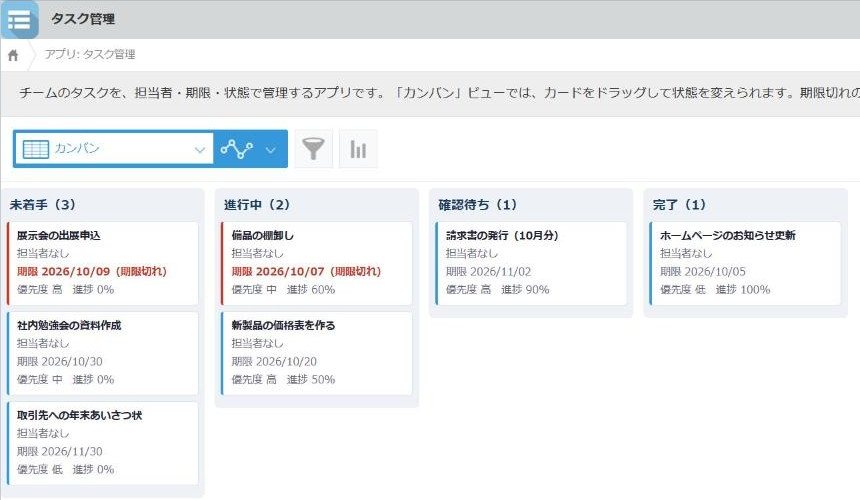This screenshot has height=500, width=860.
Task: Click 優先度 高 on 新製品の価格表を作る card
Action: tap(254, 379)
